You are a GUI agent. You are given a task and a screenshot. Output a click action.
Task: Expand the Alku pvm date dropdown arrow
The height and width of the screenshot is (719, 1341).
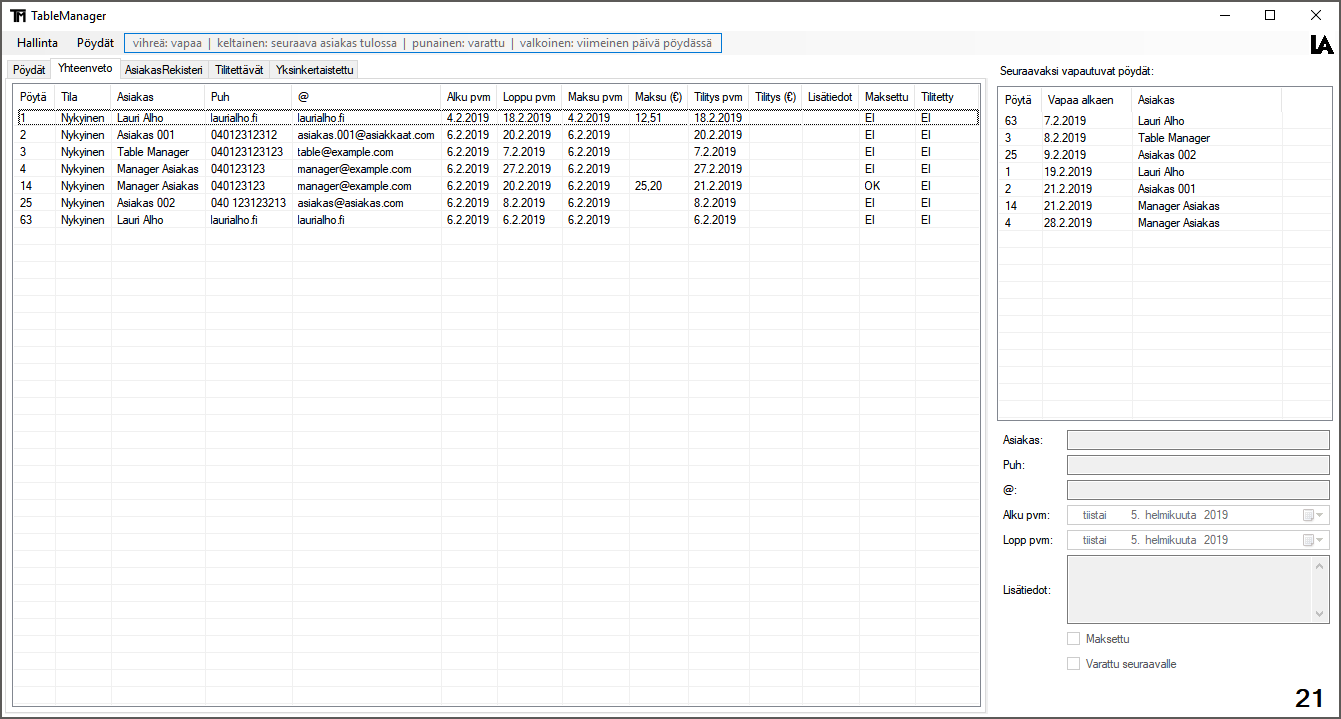[1320, 514]
